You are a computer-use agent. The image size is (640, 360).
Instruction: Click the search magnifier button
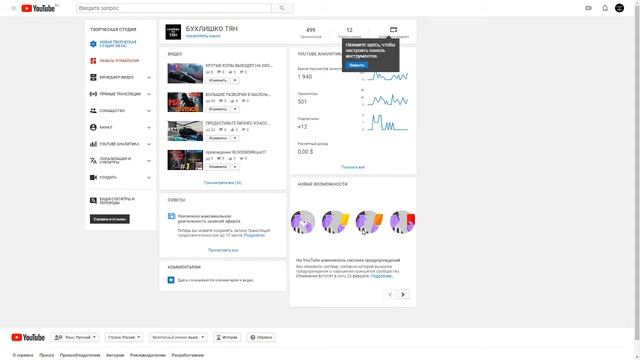282,8
